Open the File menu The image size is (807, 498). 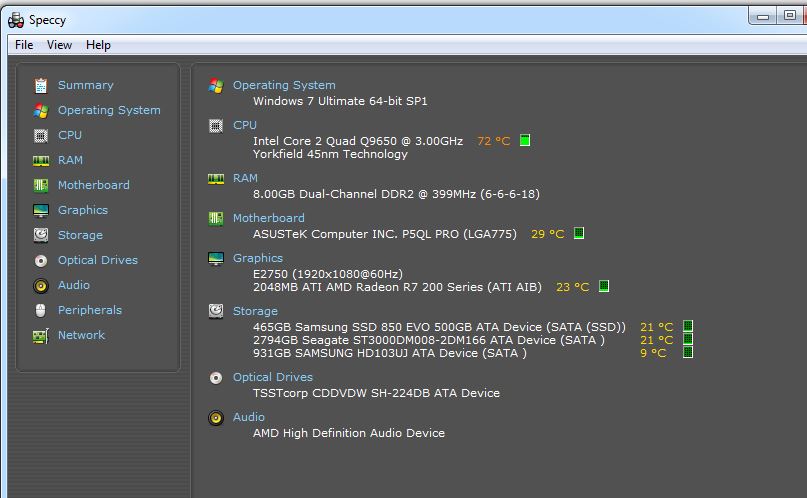click(x=24, y=45)
